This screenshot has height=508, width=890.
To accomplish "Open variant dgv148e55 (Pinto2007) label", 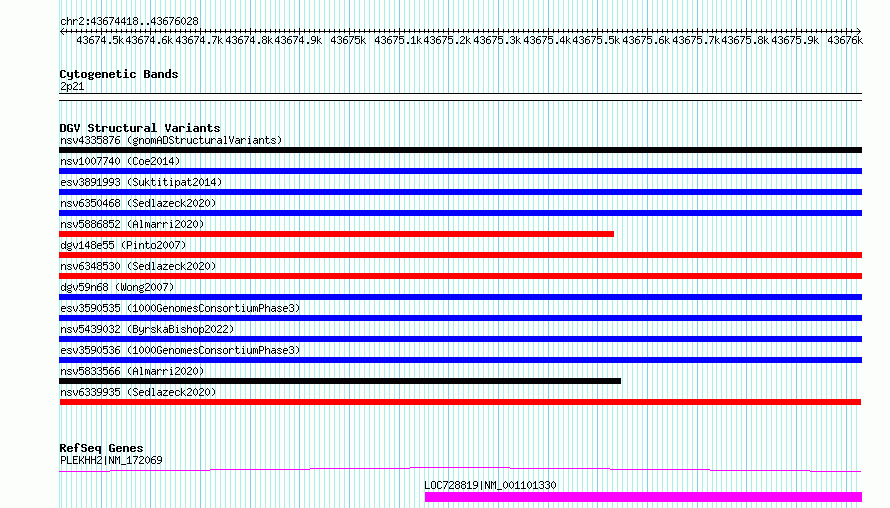I will 123,245.
